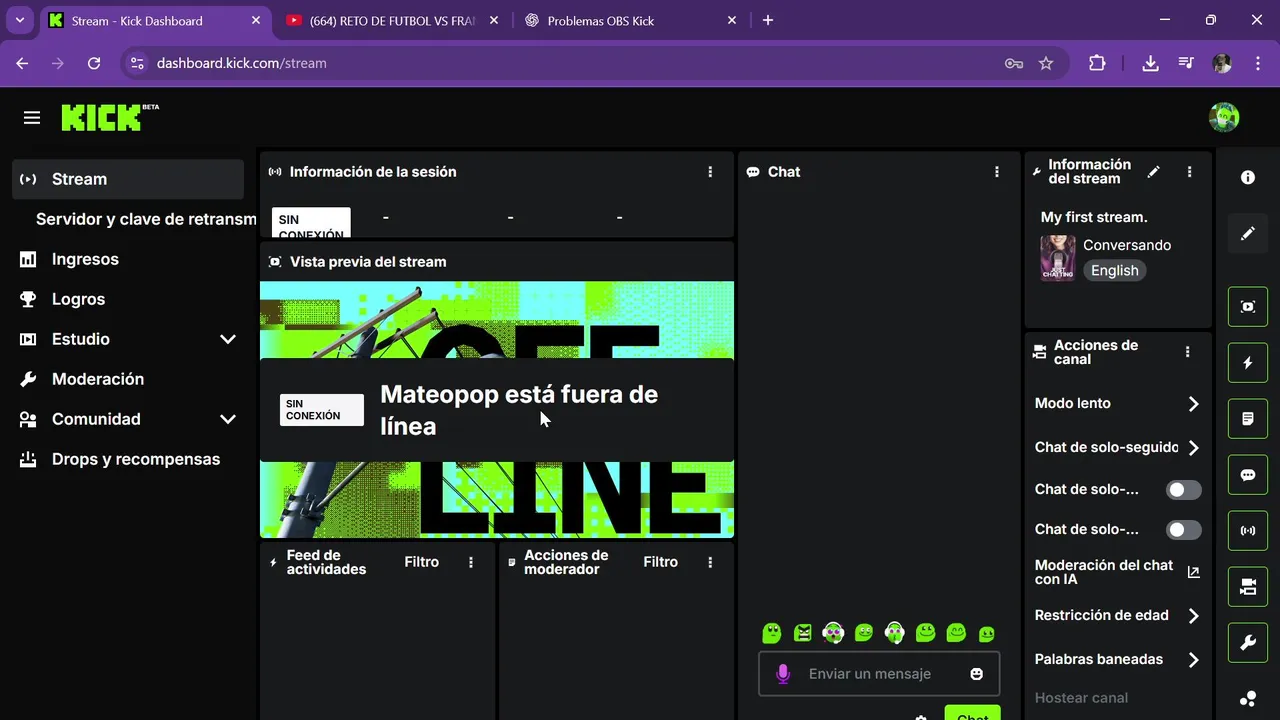This screenshot has height=720, width=1280.
Task: Open Servidor y clave de retransmisión
Action: pos(146,219)
